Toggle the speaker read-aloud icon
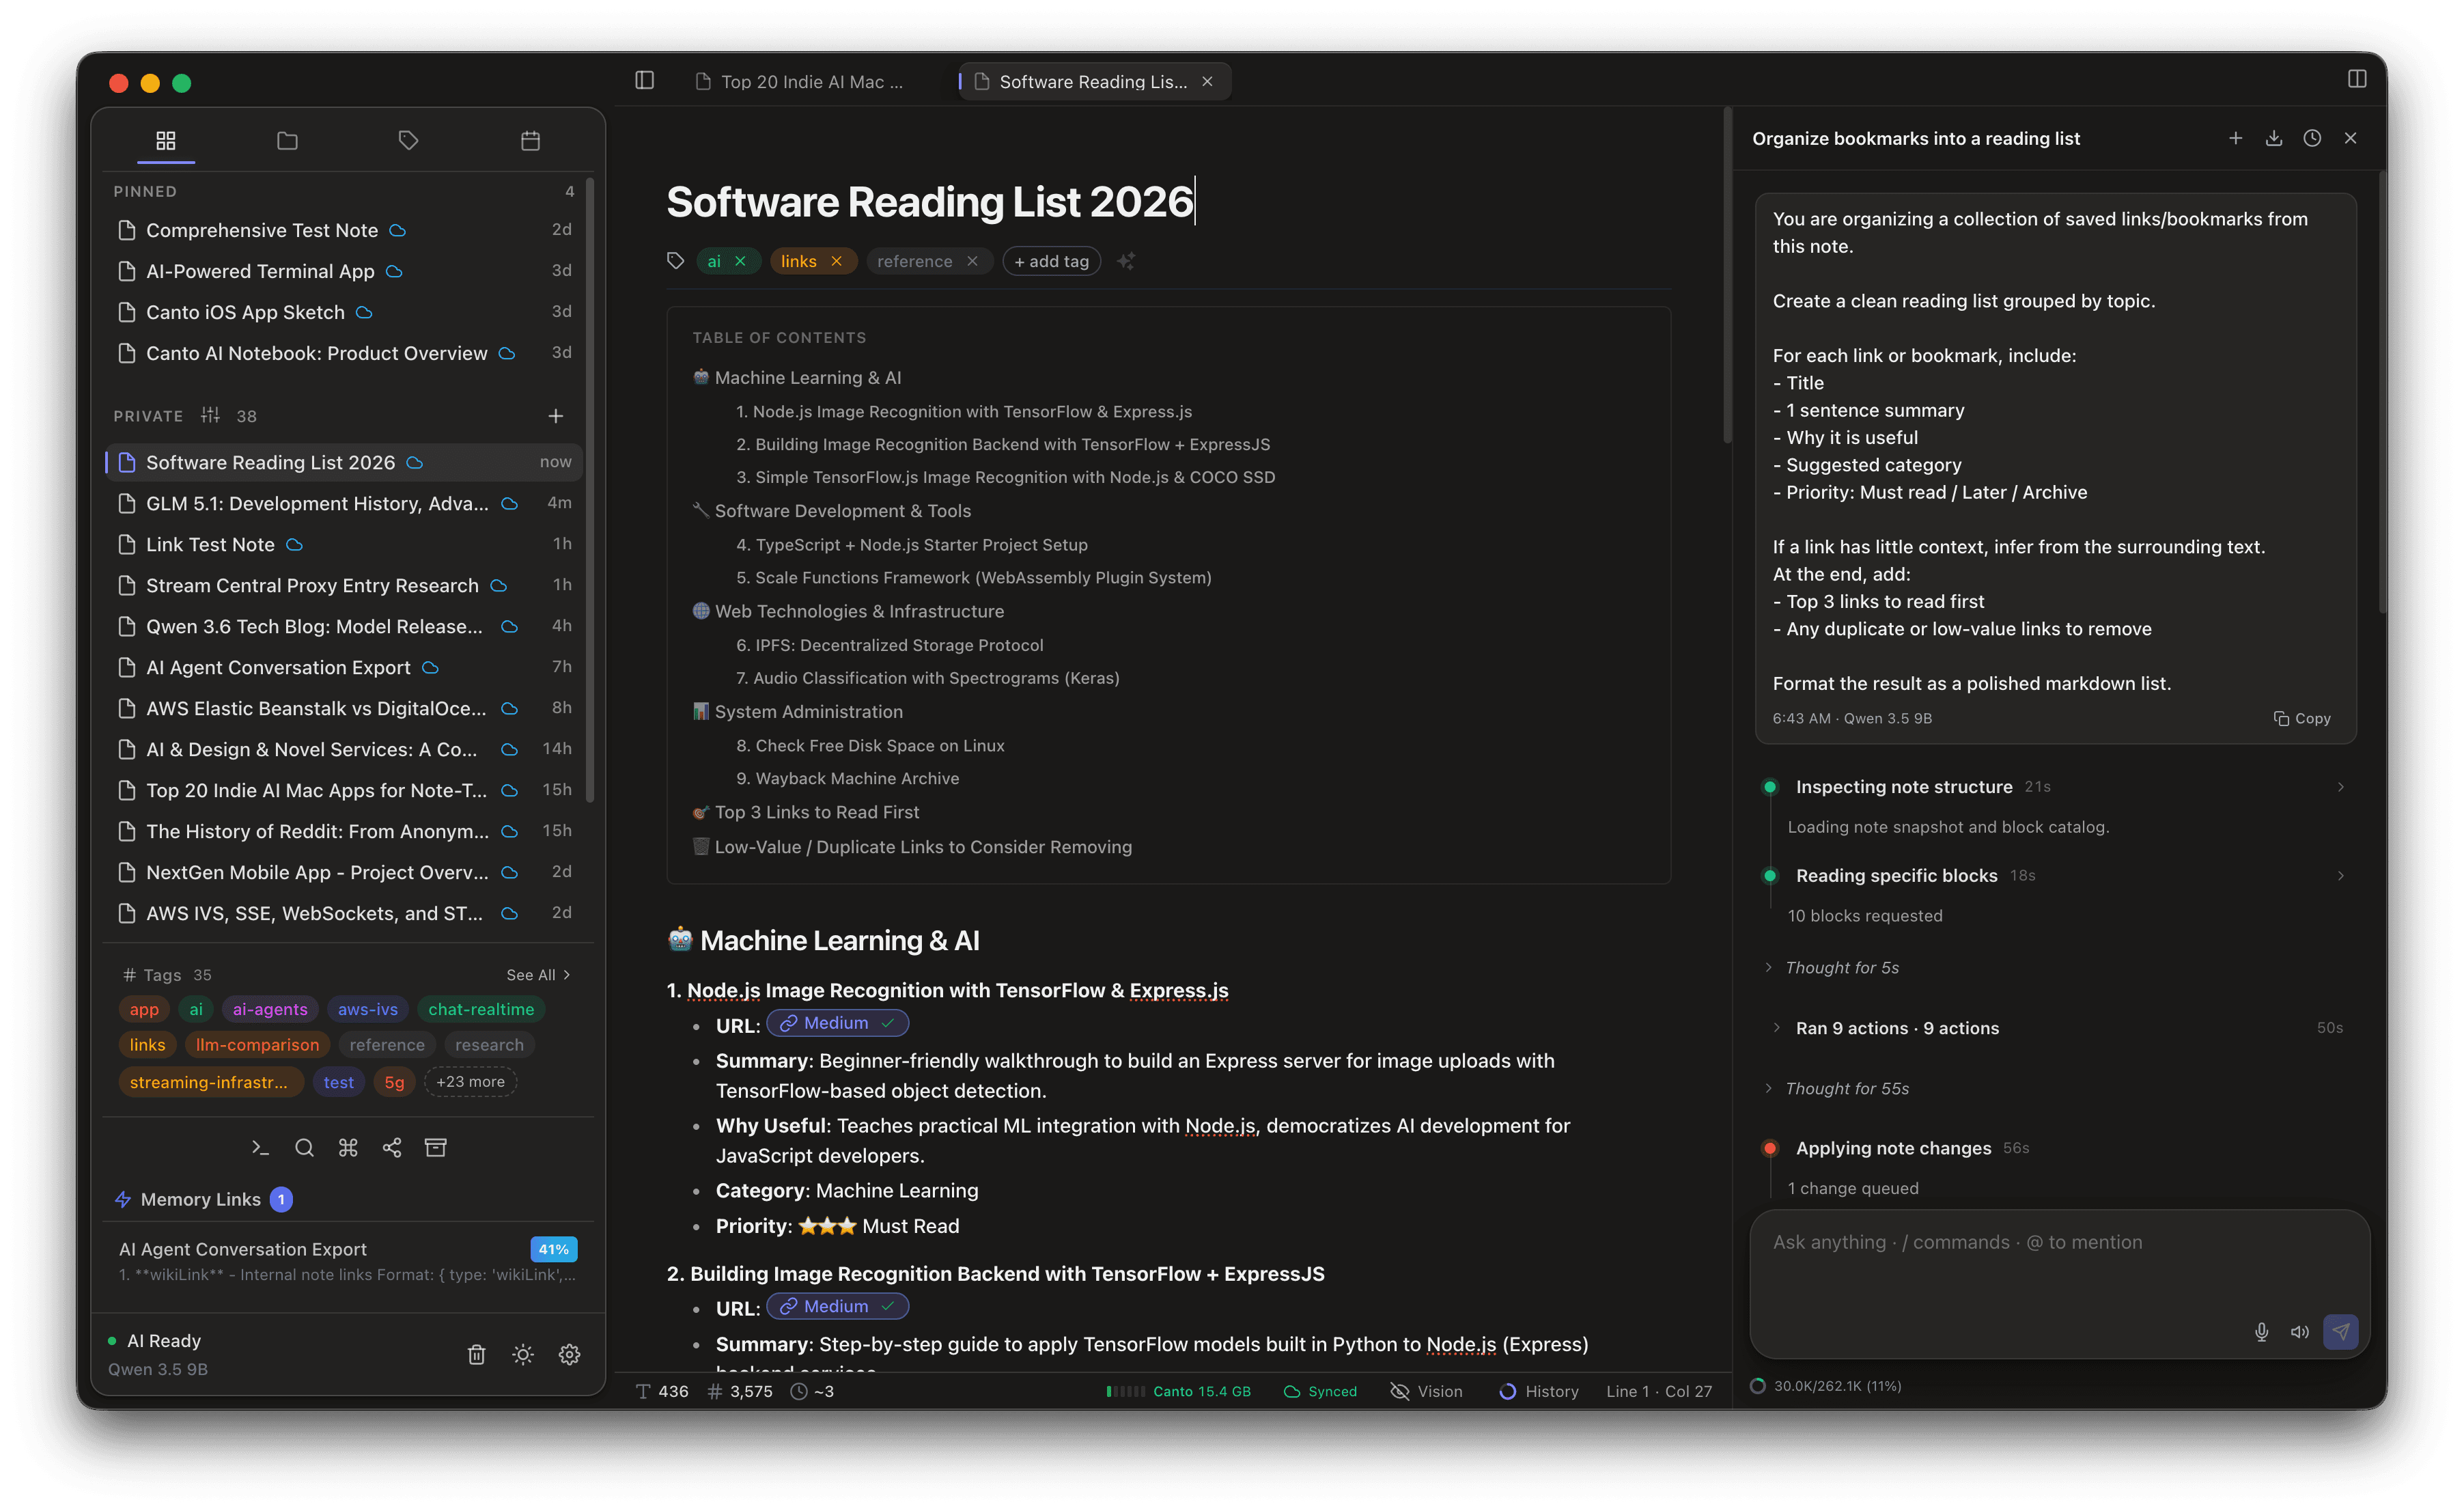2464x1511 pixels. coord(2299,1331)
